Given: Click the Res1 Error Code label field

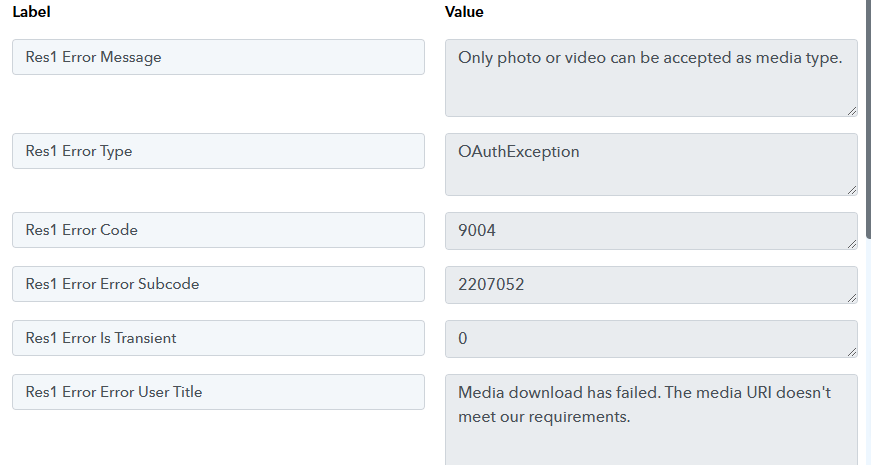Looking at the screenshot, I should [218, 230].
